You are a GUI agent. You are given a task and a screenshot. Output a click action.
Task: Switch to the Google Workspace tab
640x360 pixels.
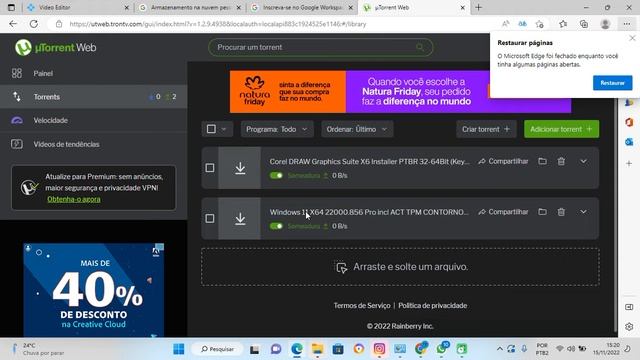(x=302, y=7)
